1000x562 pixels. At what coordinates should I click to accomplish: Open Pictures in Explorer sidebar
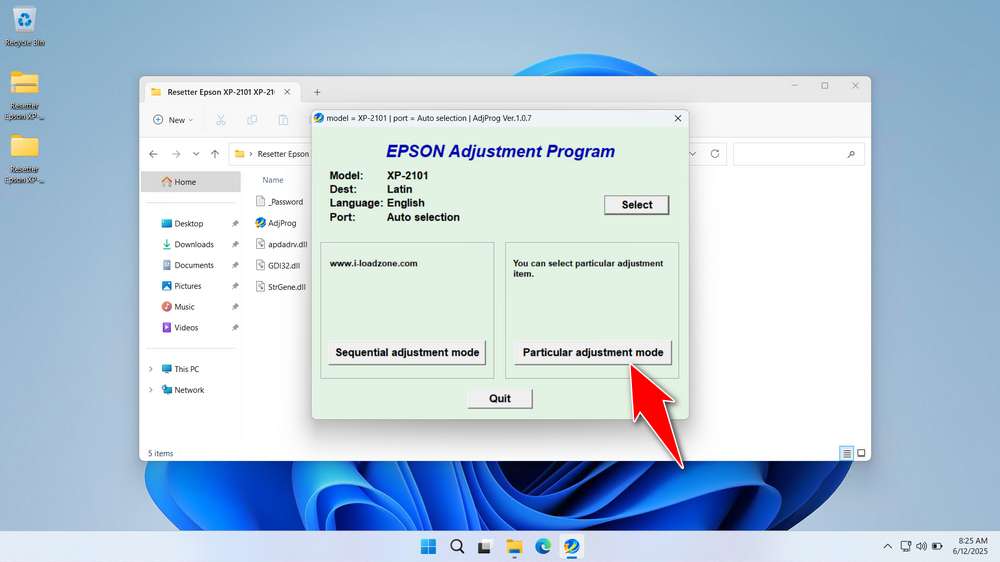[x=188, y=286]
